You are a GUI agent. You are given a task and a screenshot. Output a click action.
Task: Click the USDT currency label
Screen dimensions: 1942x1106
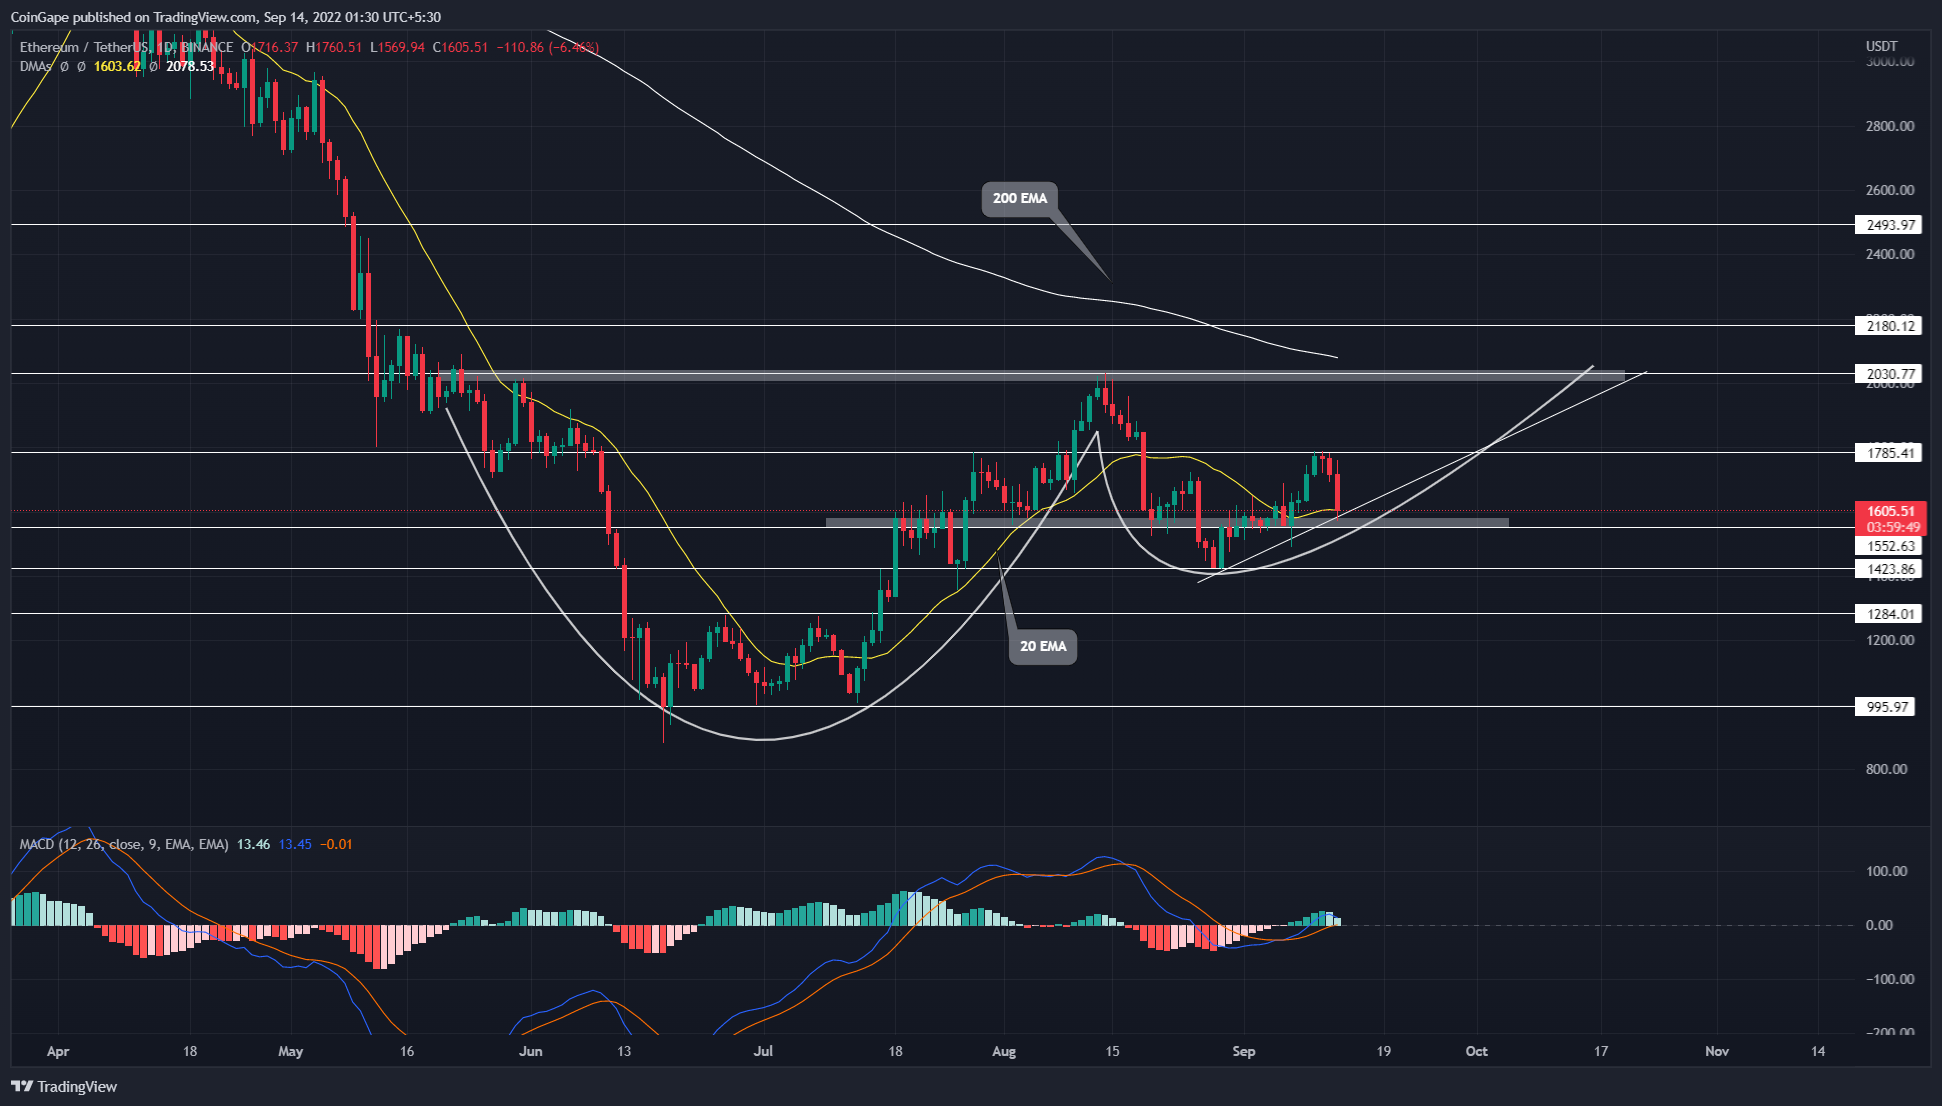point(1881,46)
